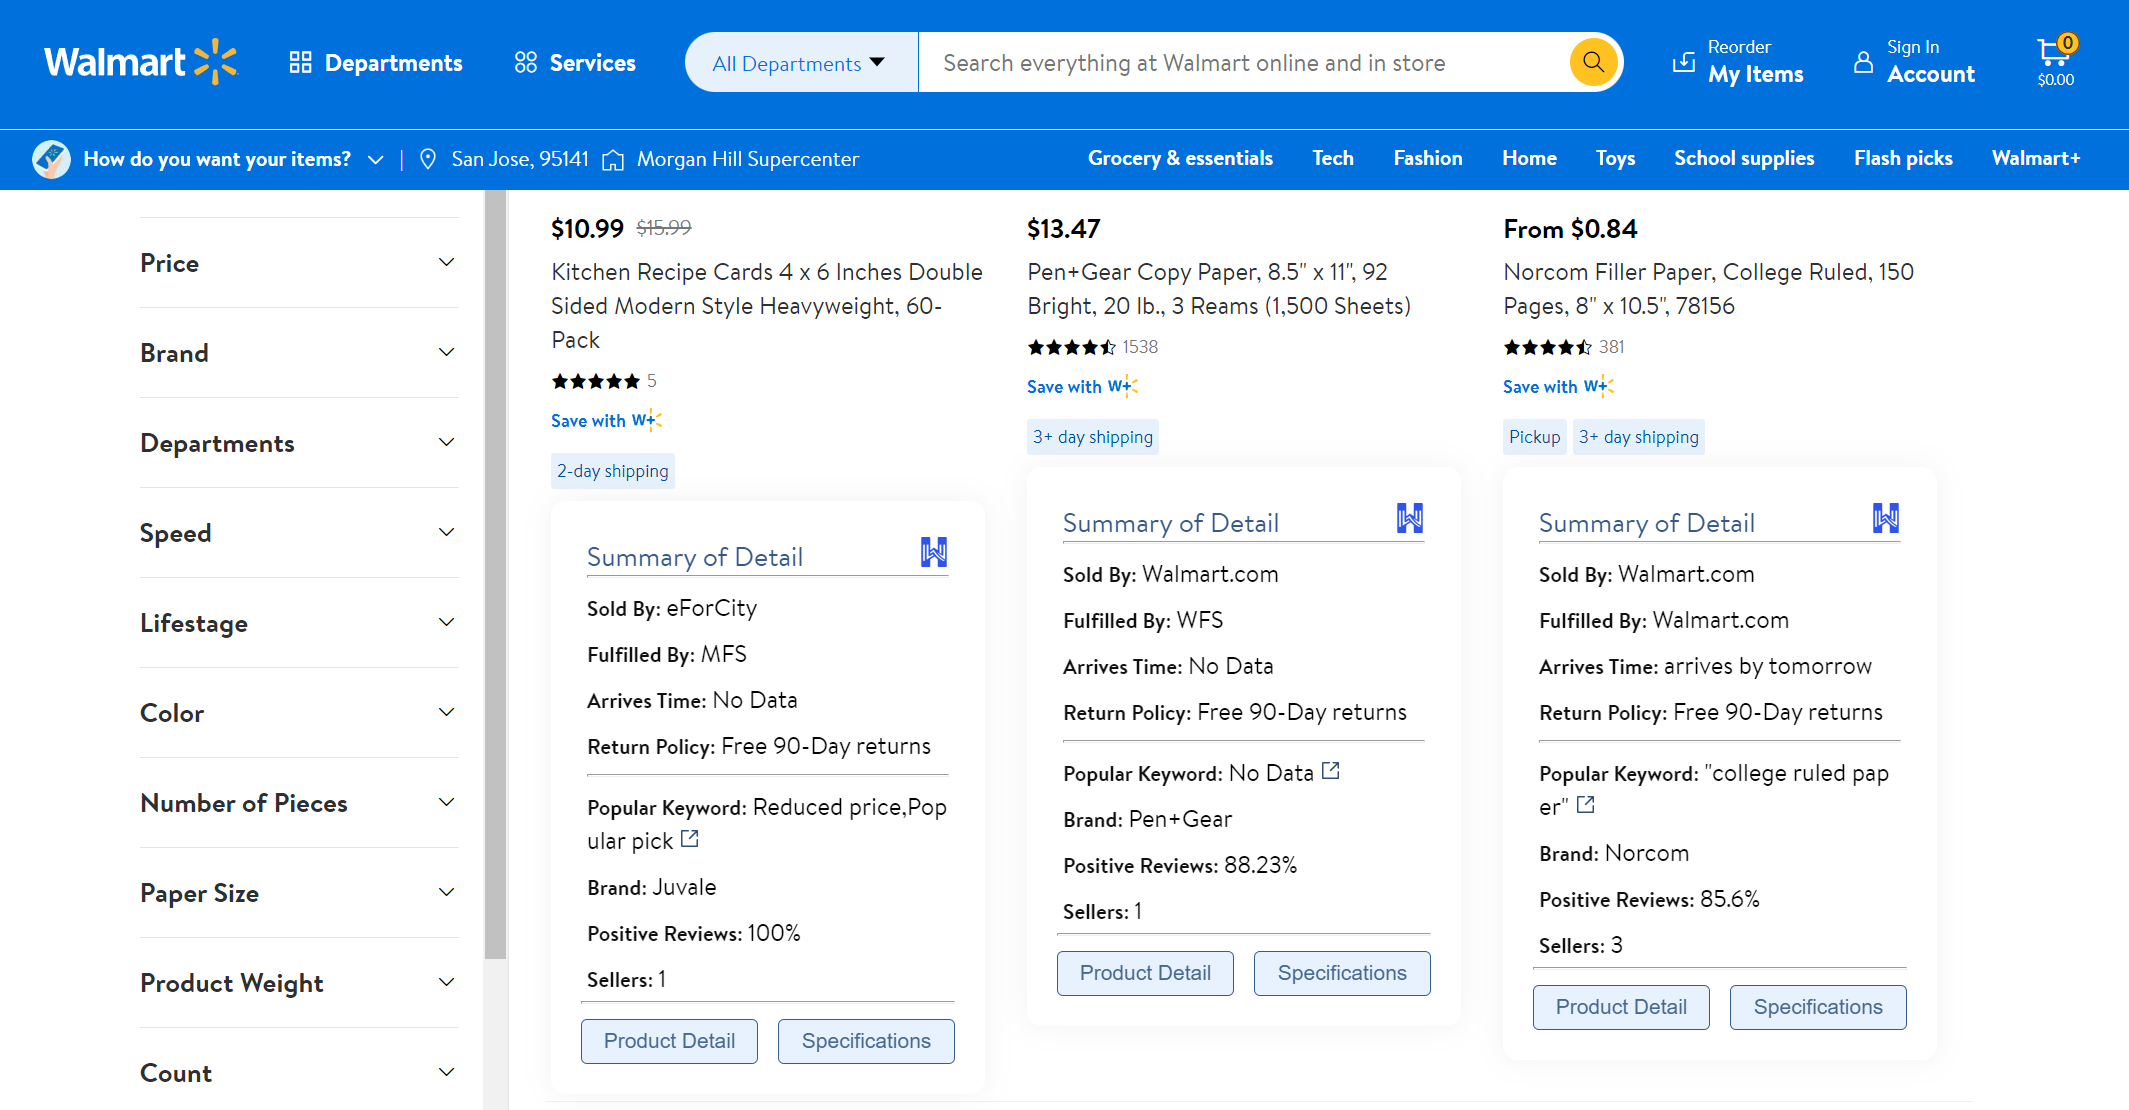This screenshot has height=1110, width=2129.
Task: Expand the Color filter
Action: 299,713
